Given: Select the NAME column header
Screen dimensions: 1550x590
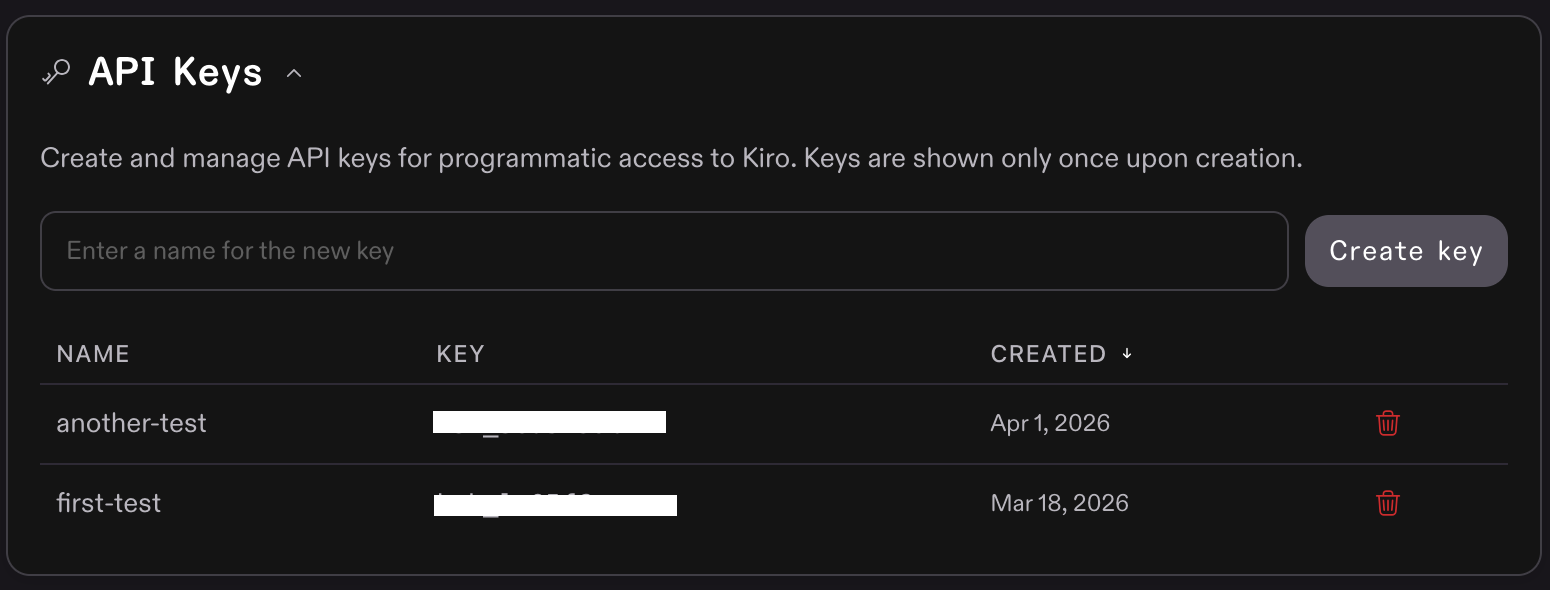Looking at the screenshot, I should 92,353.
